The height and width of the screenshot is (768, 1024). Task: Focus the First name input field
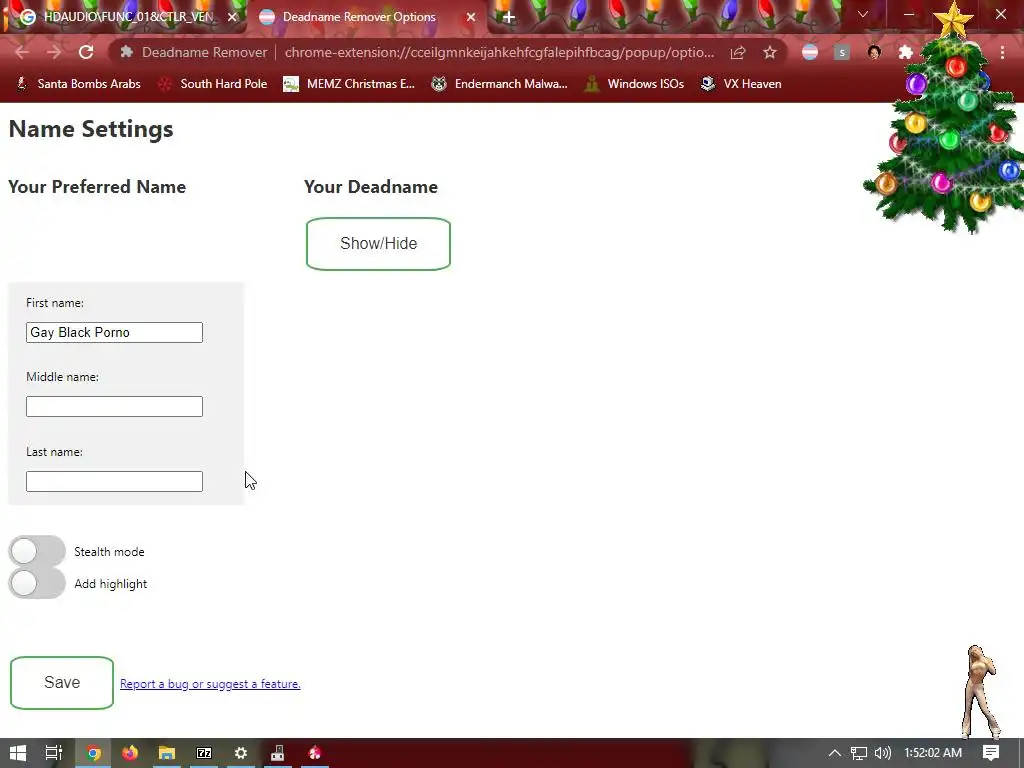click(114, 332)
